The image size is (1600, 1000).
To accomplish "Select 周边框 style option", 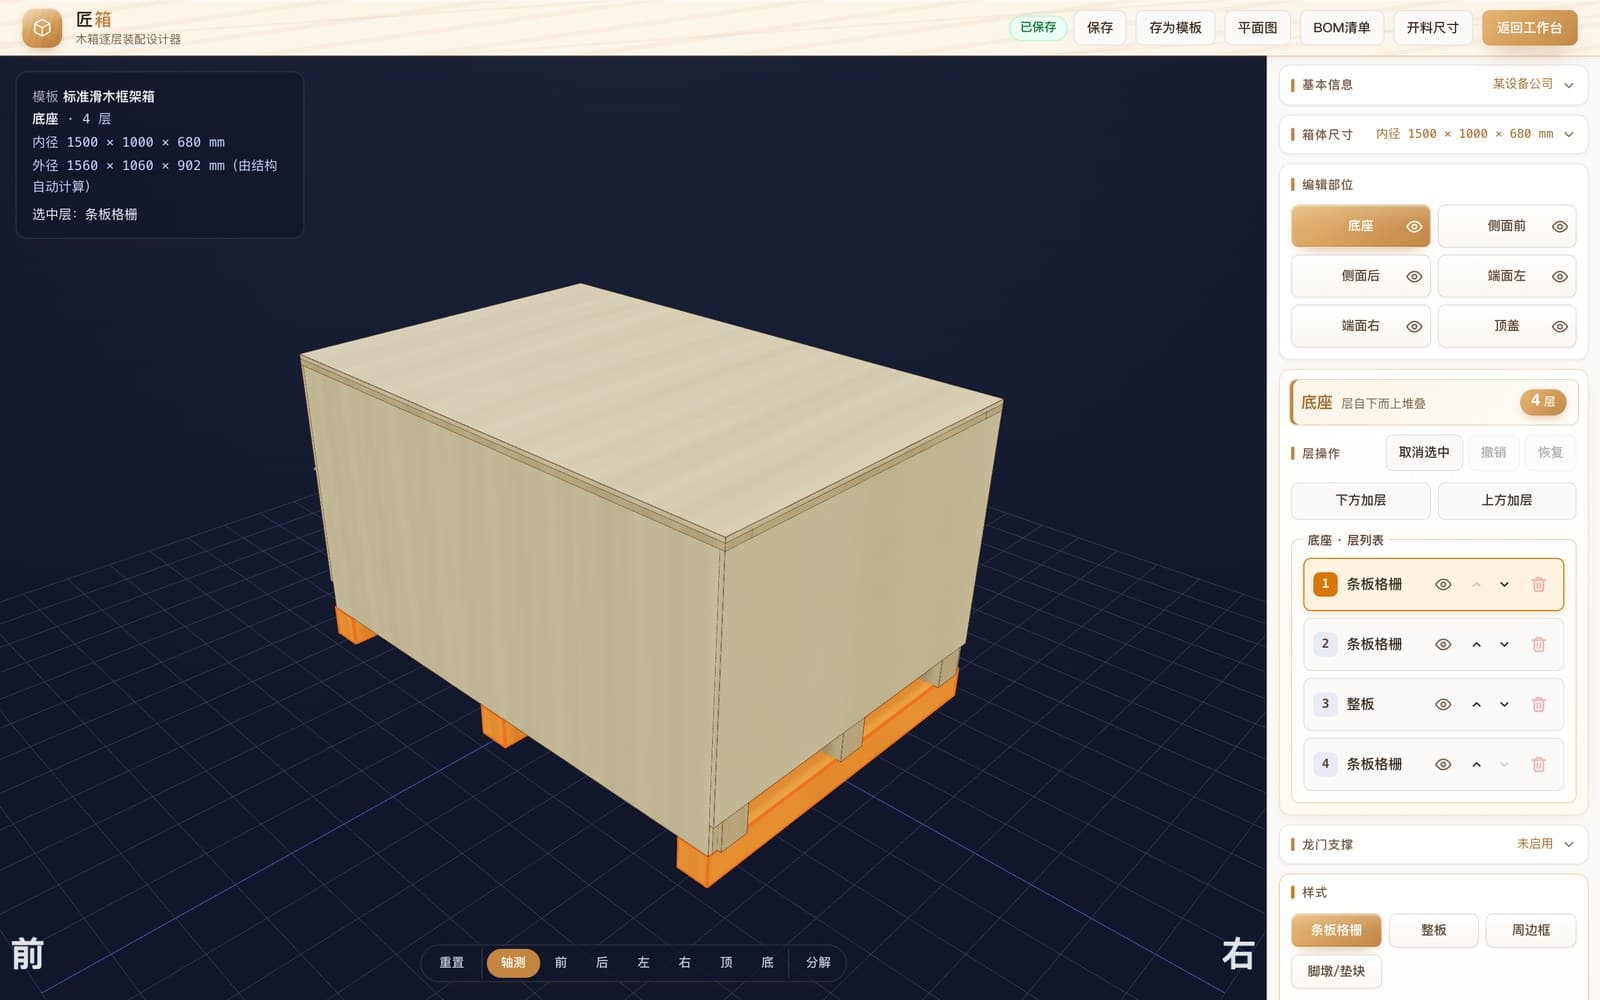I will coord(1530,930).
